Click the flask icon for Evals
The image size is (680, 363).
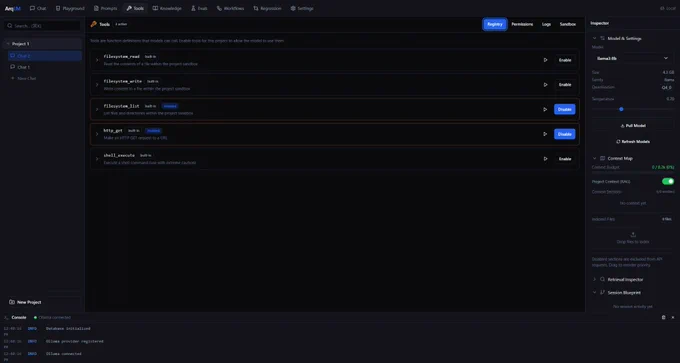pos(193,8)
